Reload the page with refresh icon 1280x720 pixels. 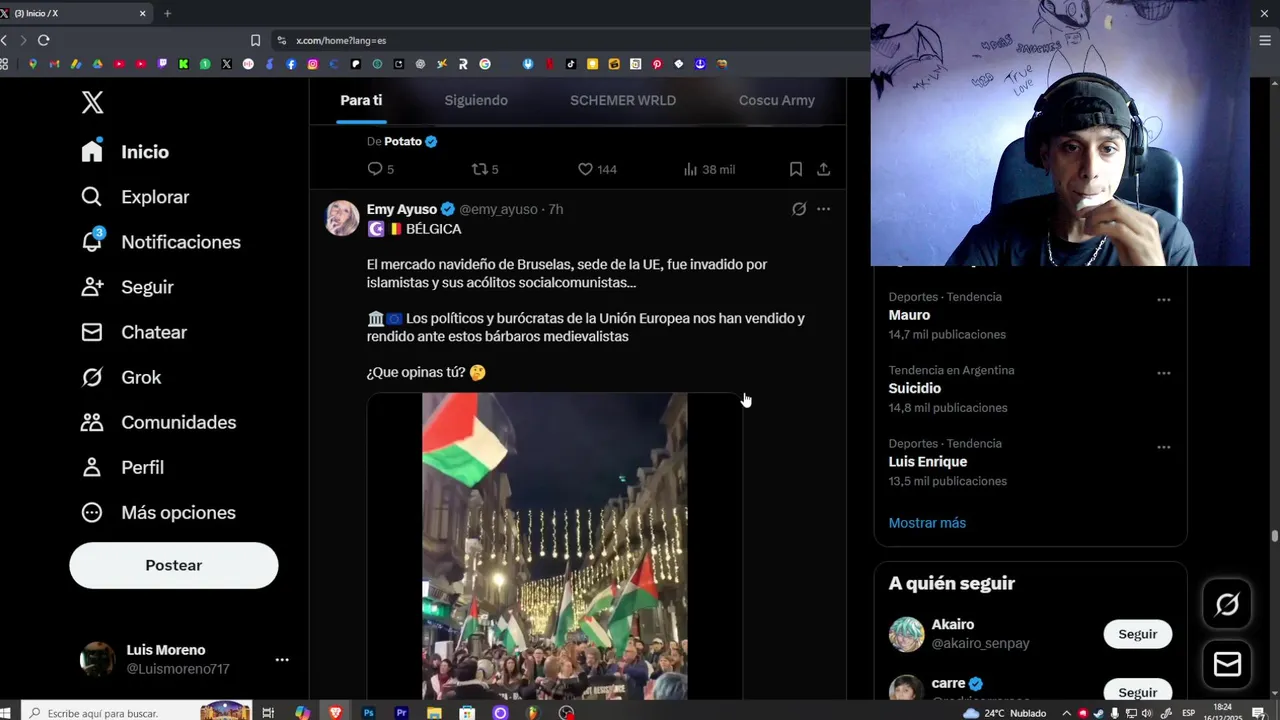coord(43,40)
